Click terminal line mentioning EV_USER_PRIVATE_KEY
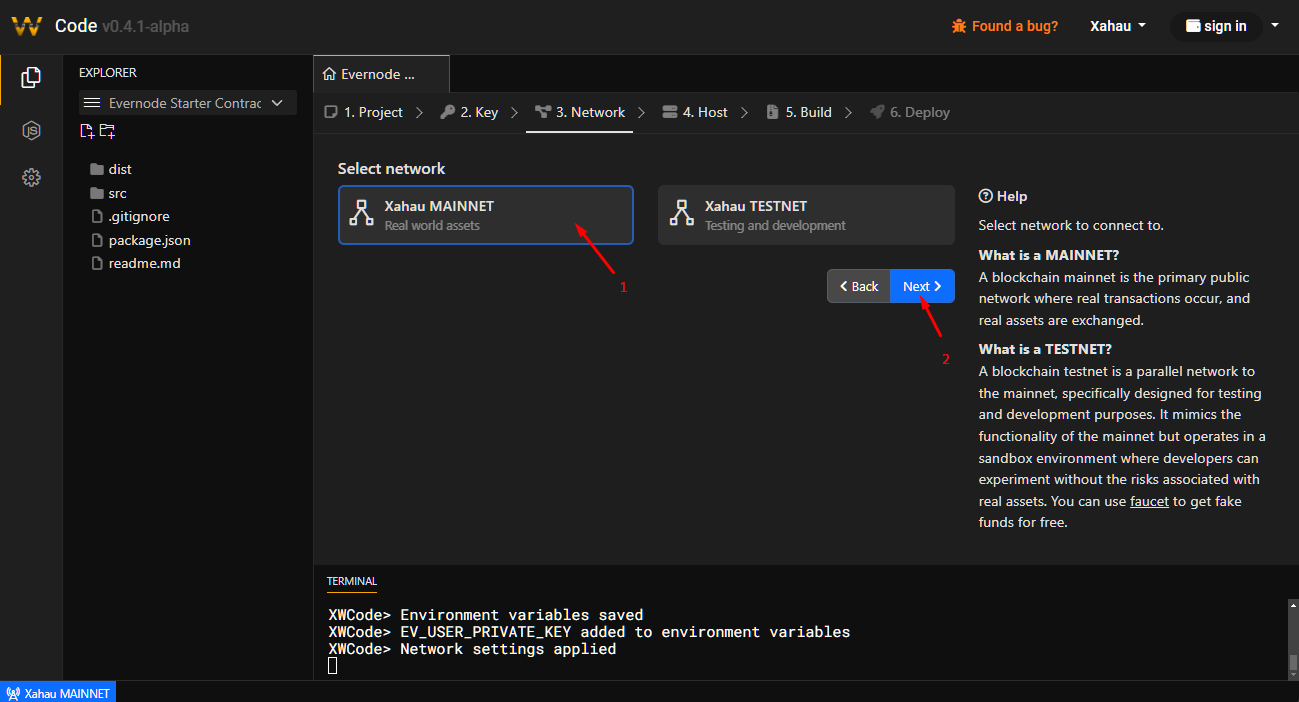Image resolution: width=1299 pixels, height=702 pixels. [589, 632]
